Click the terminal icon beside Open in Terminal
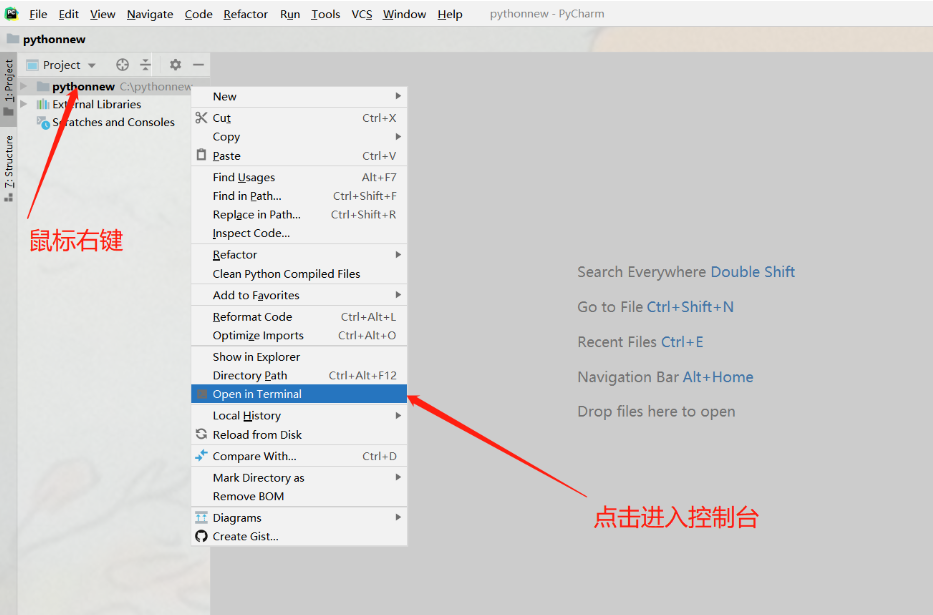 click(202, 394)
